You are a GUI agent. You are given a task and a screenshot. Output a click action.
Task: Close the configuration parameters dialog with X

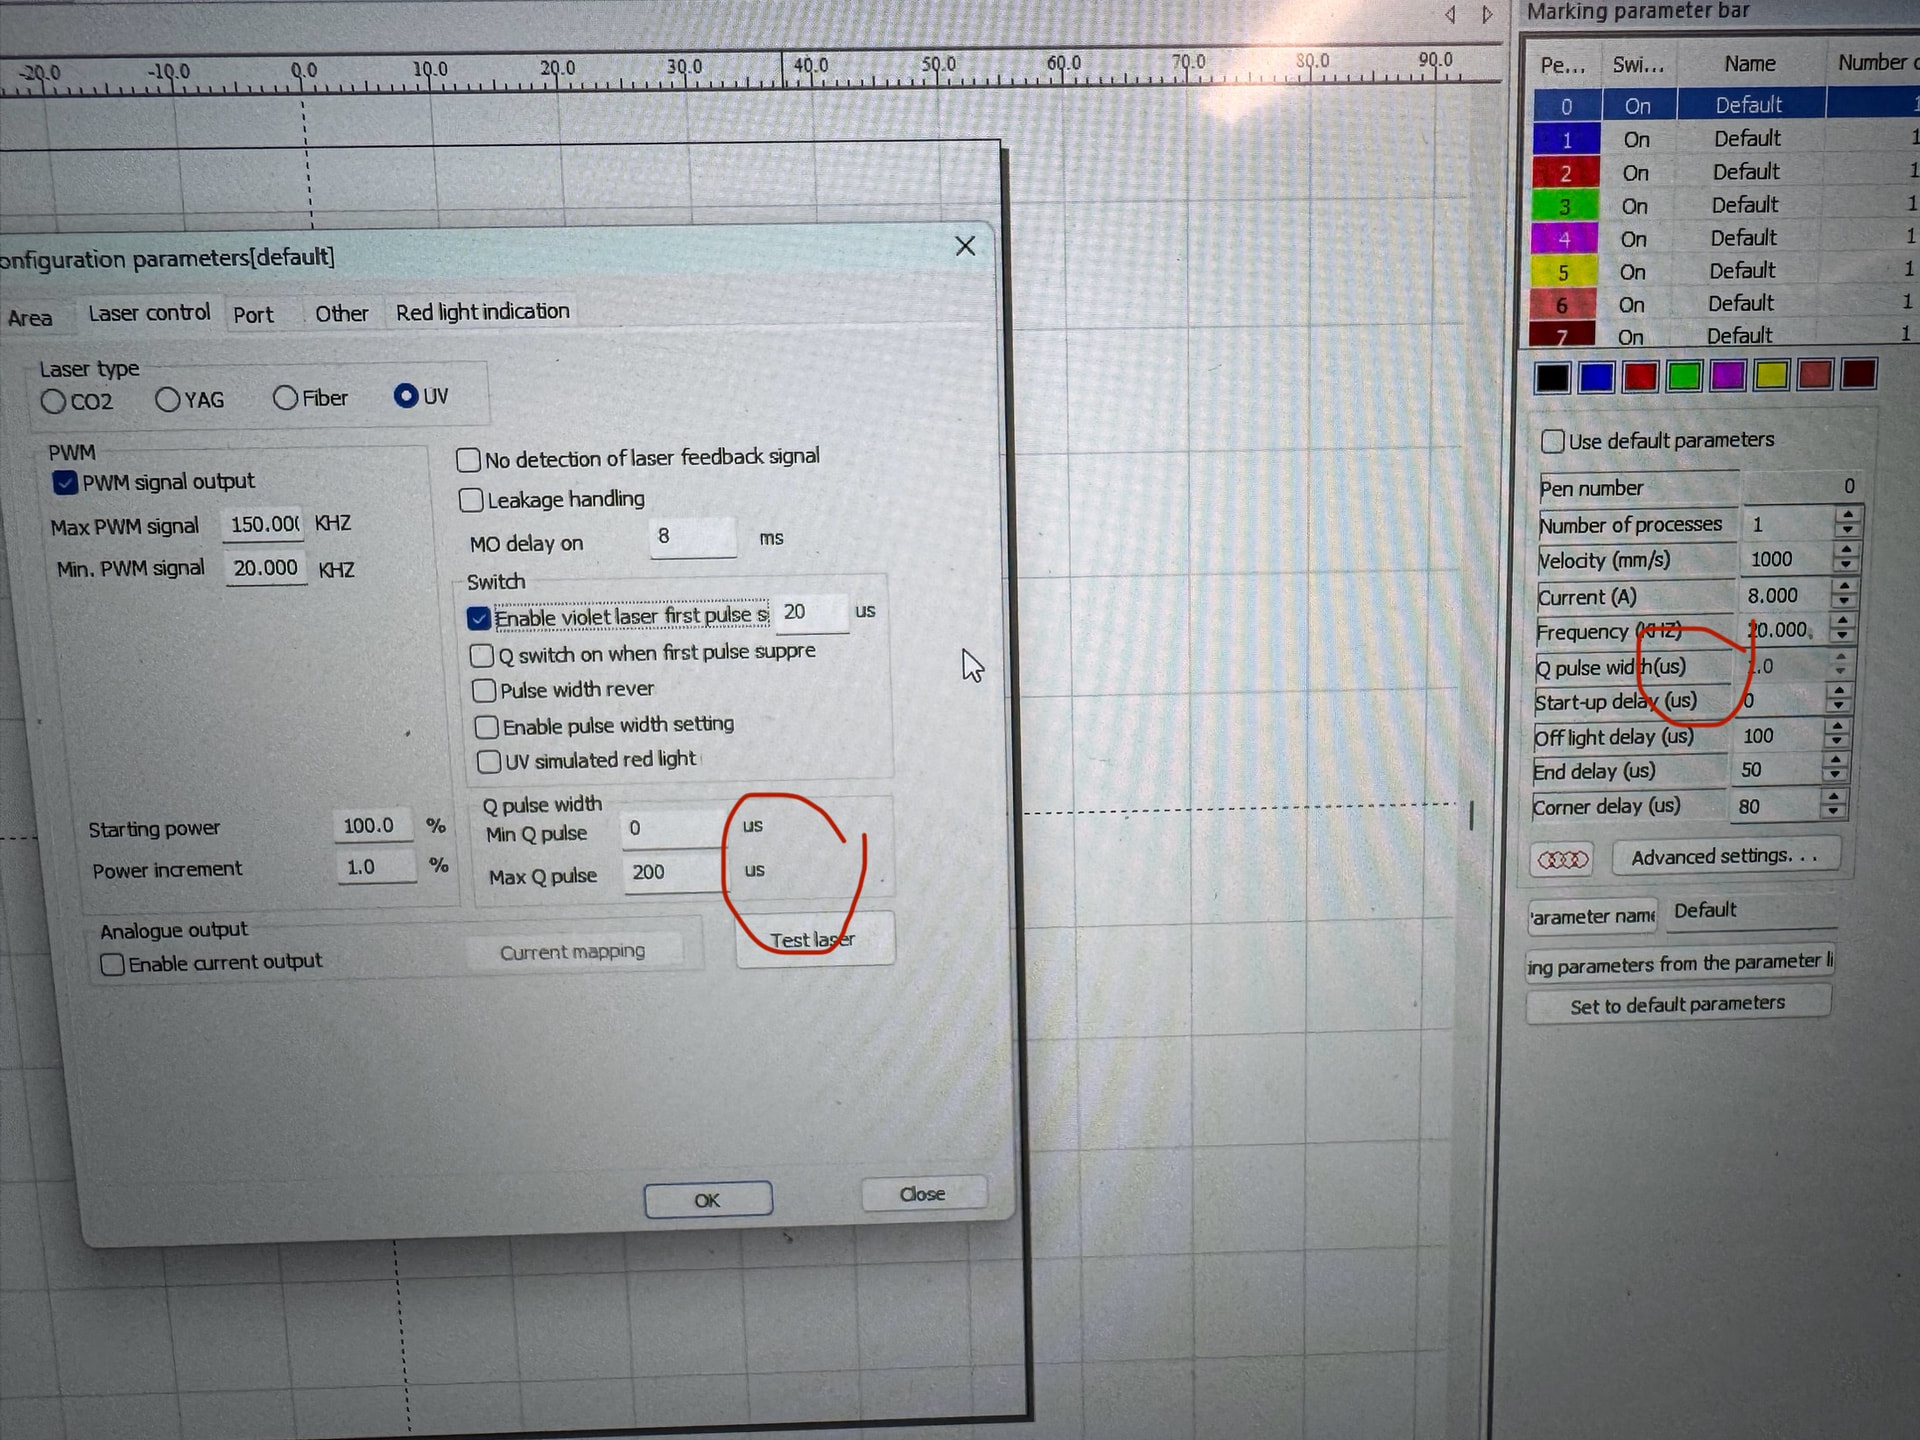point(965,246)
